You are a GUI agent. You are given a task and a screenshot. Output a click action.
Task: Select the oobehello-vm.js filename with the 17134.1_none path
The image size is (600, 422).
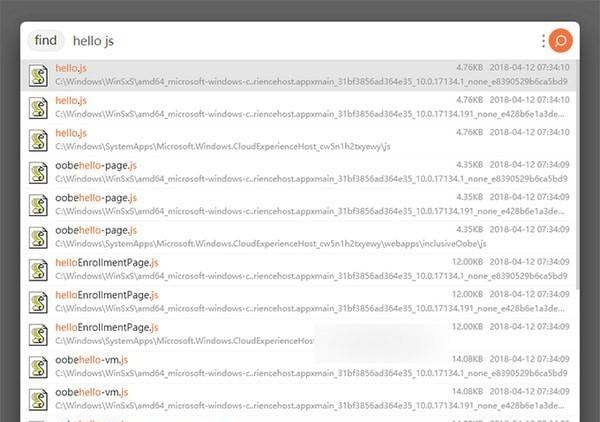[92, 360]
